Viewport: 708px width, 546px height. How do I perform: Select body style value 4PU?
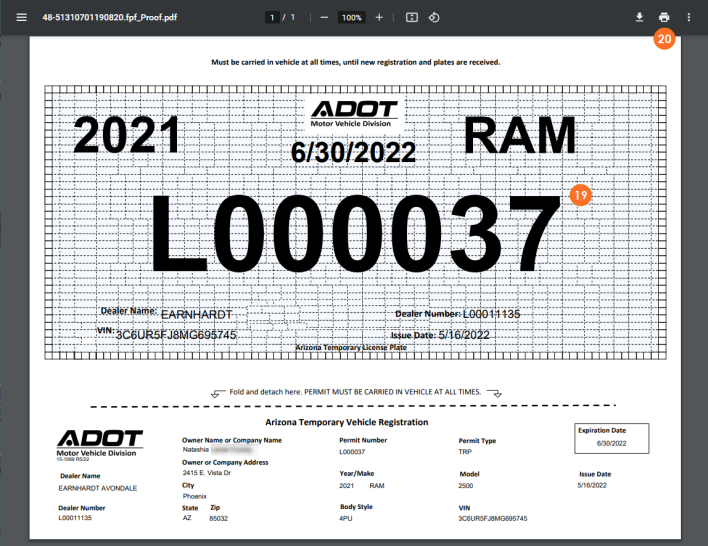346,518
